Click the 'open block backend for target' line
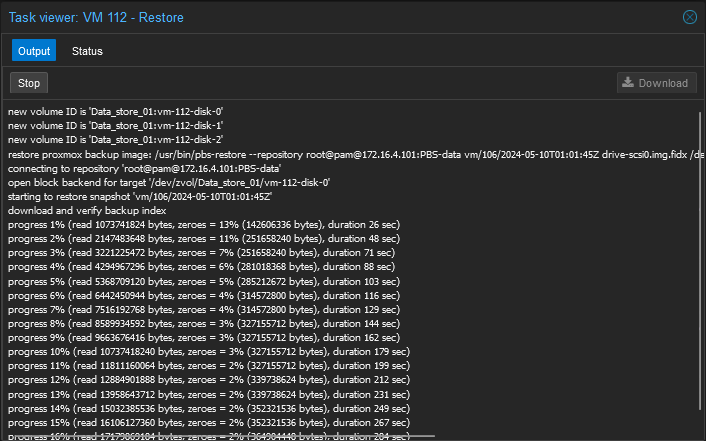The image size is (706, 441). click(x=169, y=182)
